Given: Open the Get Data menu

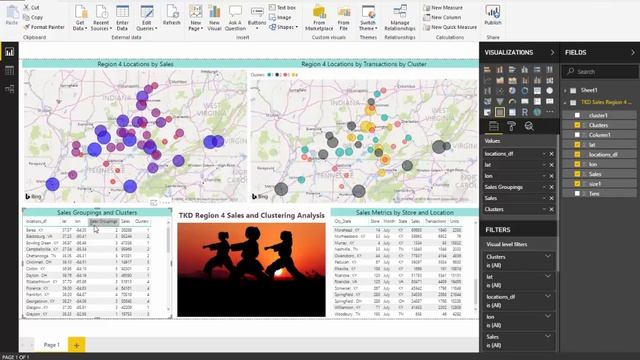Looking at the screenshot, I should tap(80, 18).
